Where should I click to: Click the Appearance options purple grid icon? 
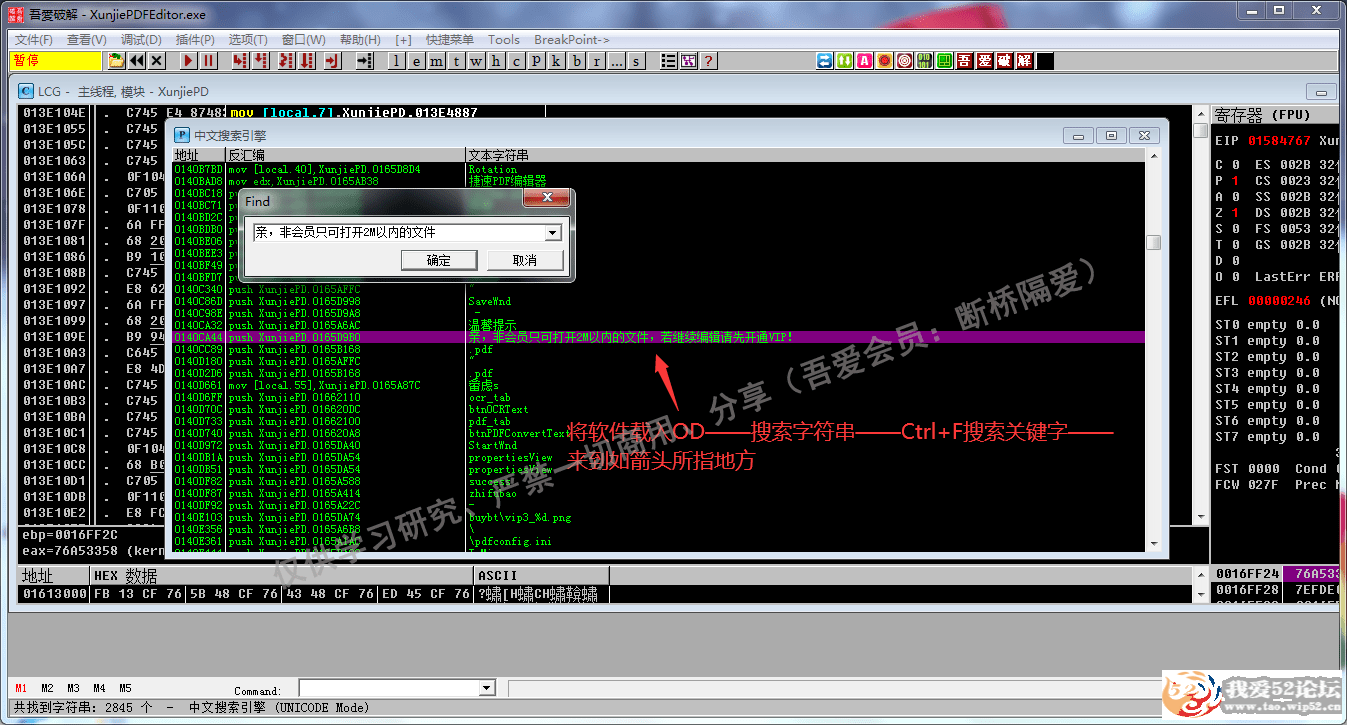pos(688,61)
